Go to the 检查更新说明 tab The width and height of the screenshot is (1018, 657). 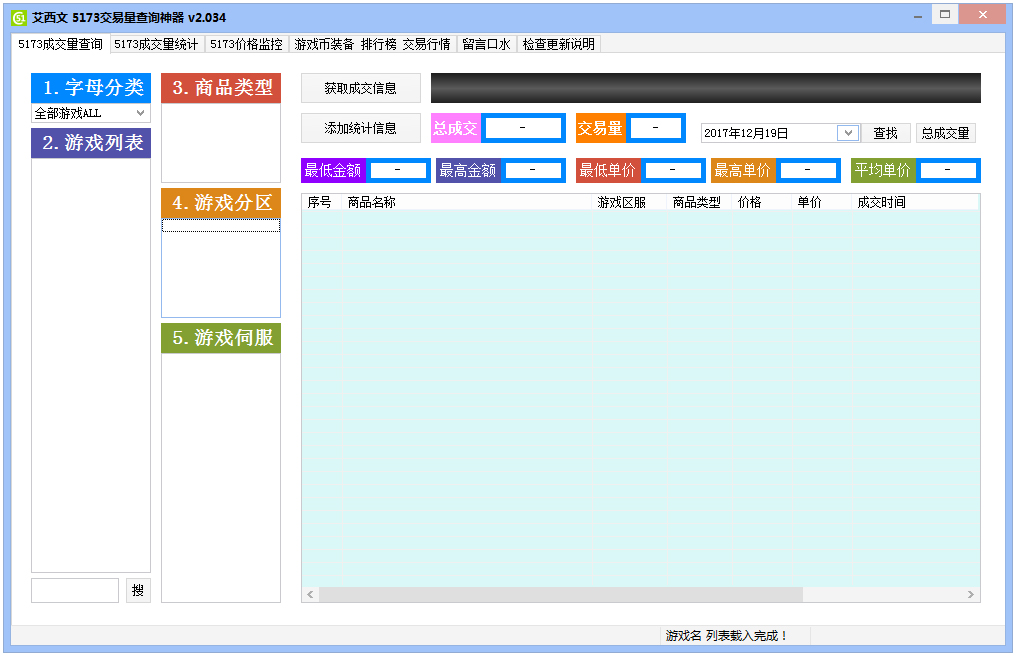coord(558,44)
